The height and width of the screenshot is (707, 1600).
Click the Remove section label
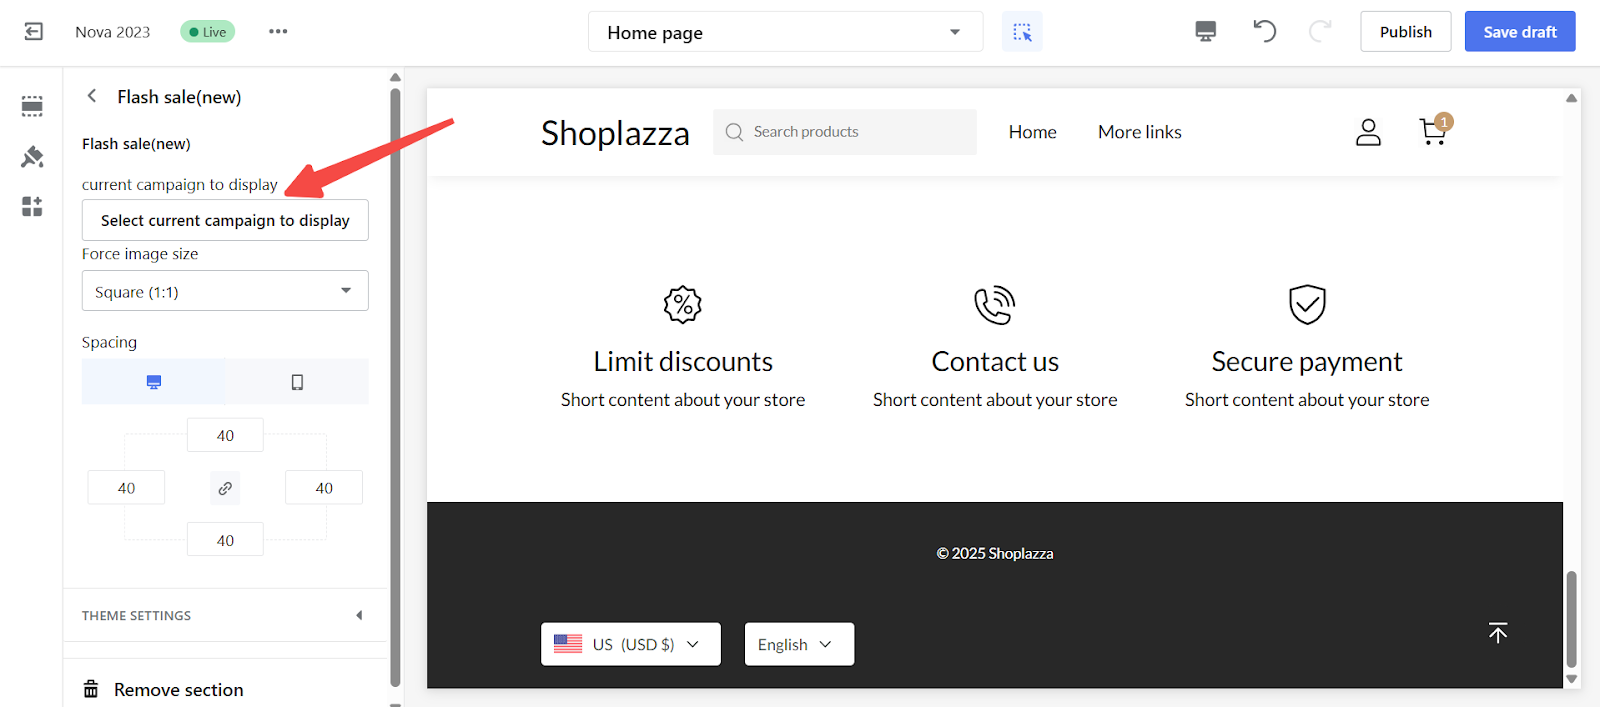[x=179, y=689]
